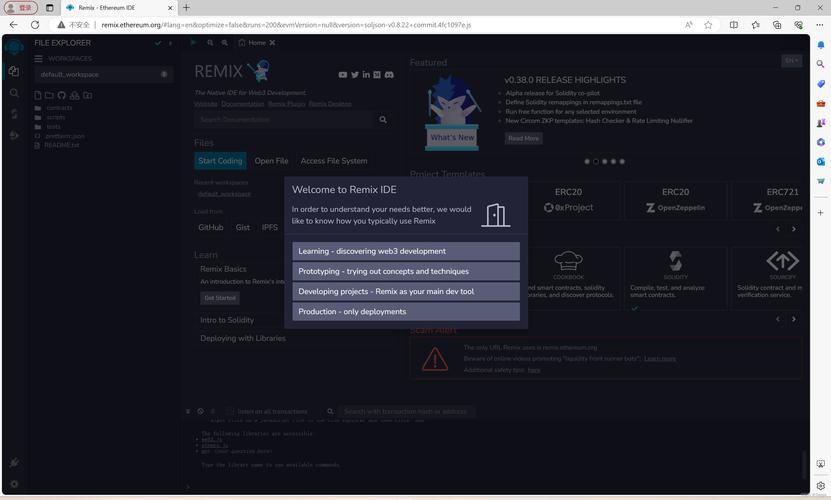Screen dimensions: 831x500
Task: Click the Search Documentation input field
Action: tap(285, 120)
